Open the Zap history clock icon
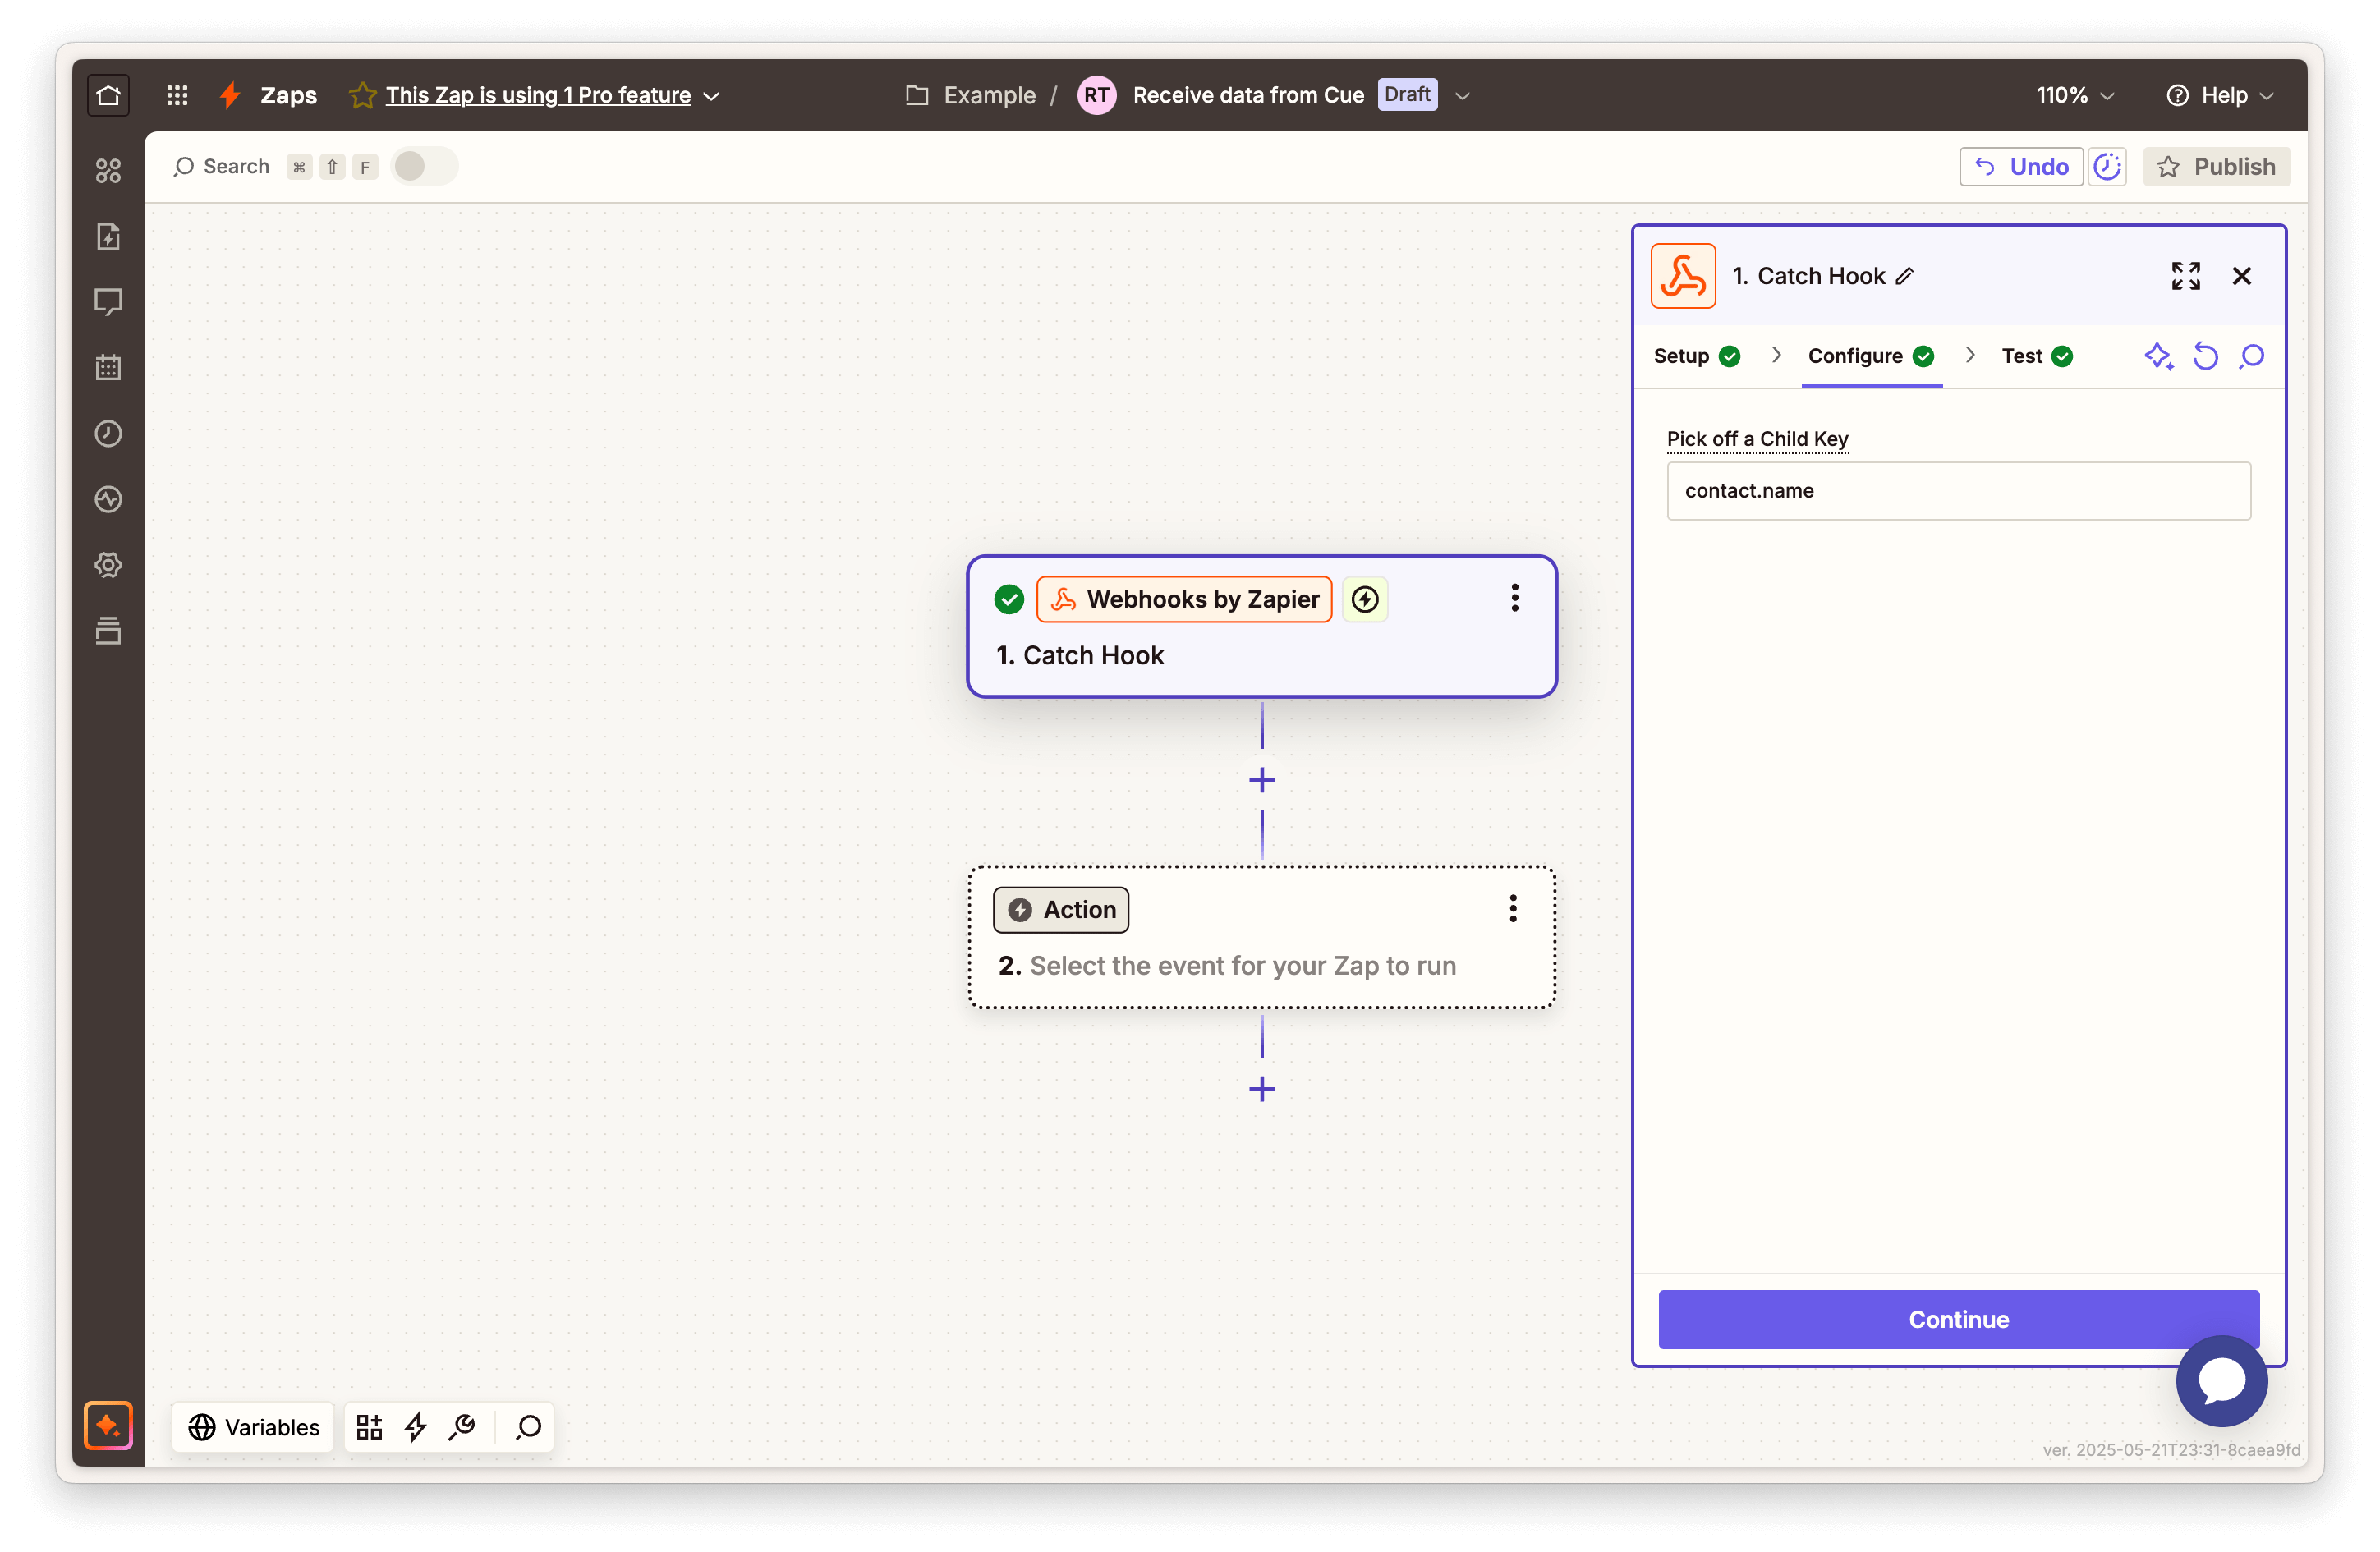The image size is (2380, 1552). click(108, 433)
